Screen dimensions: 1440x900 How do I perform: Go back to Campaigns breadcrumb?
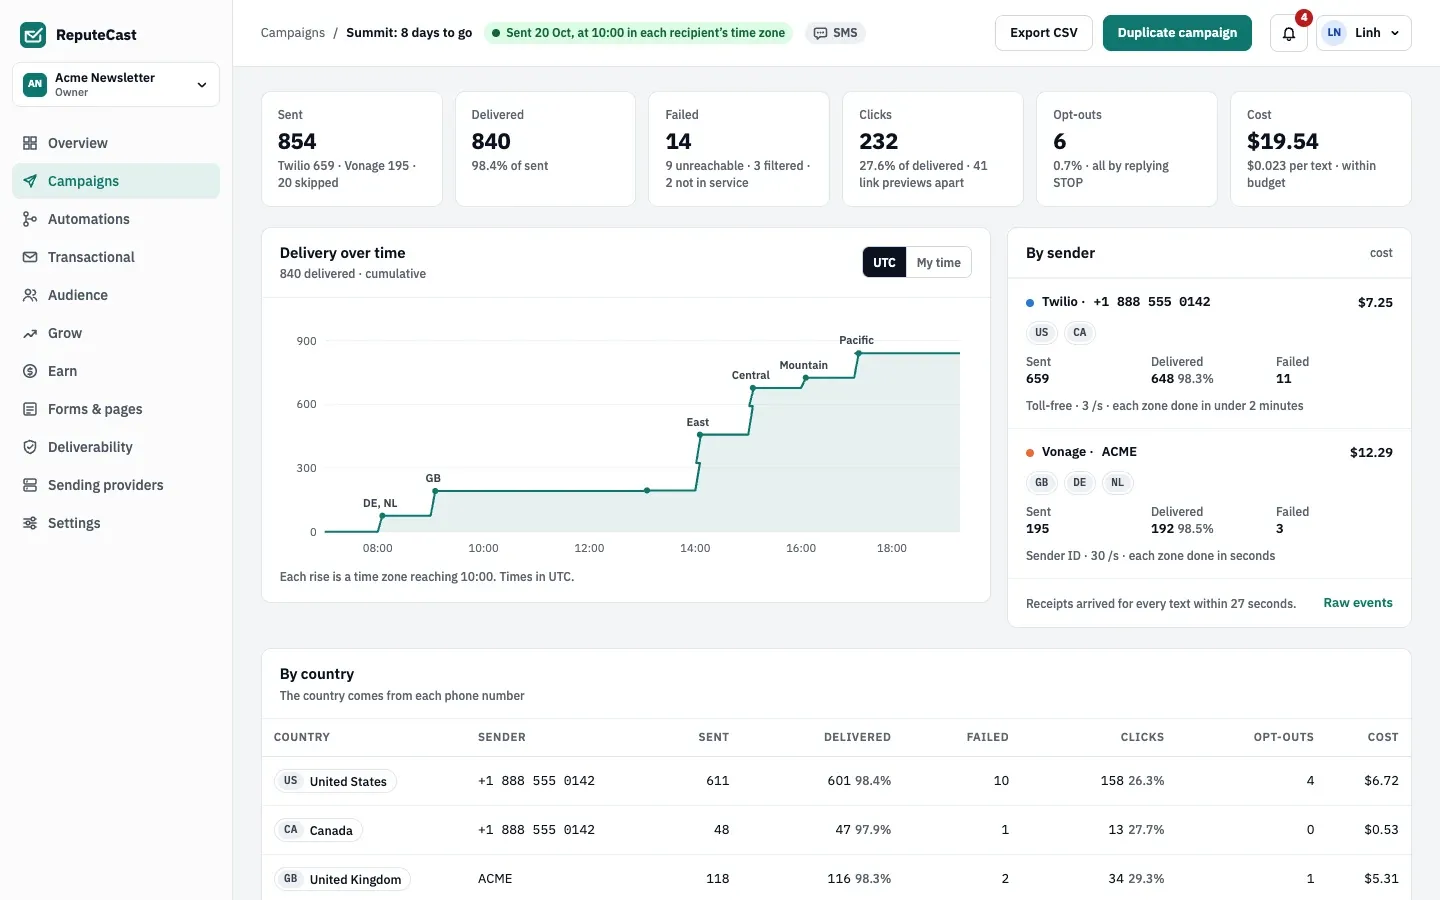click(x=293, y=33)
